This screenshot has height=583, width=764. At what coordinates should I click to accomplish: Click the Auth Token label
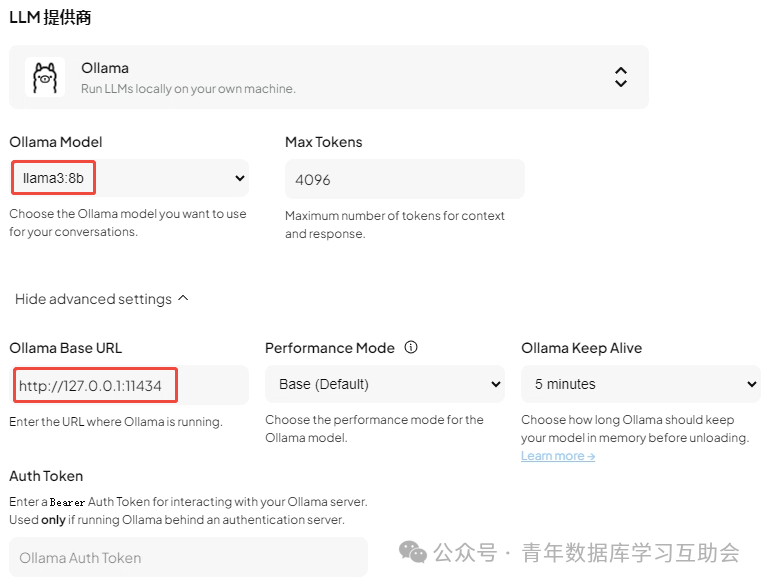tap(46, 476)
